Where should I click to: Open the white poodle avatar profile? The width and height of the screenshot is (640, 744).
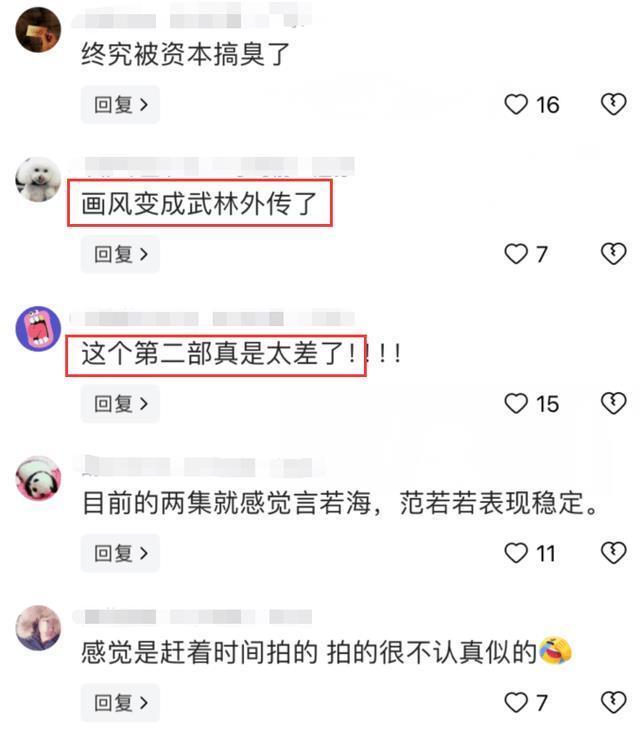point(38,179)
